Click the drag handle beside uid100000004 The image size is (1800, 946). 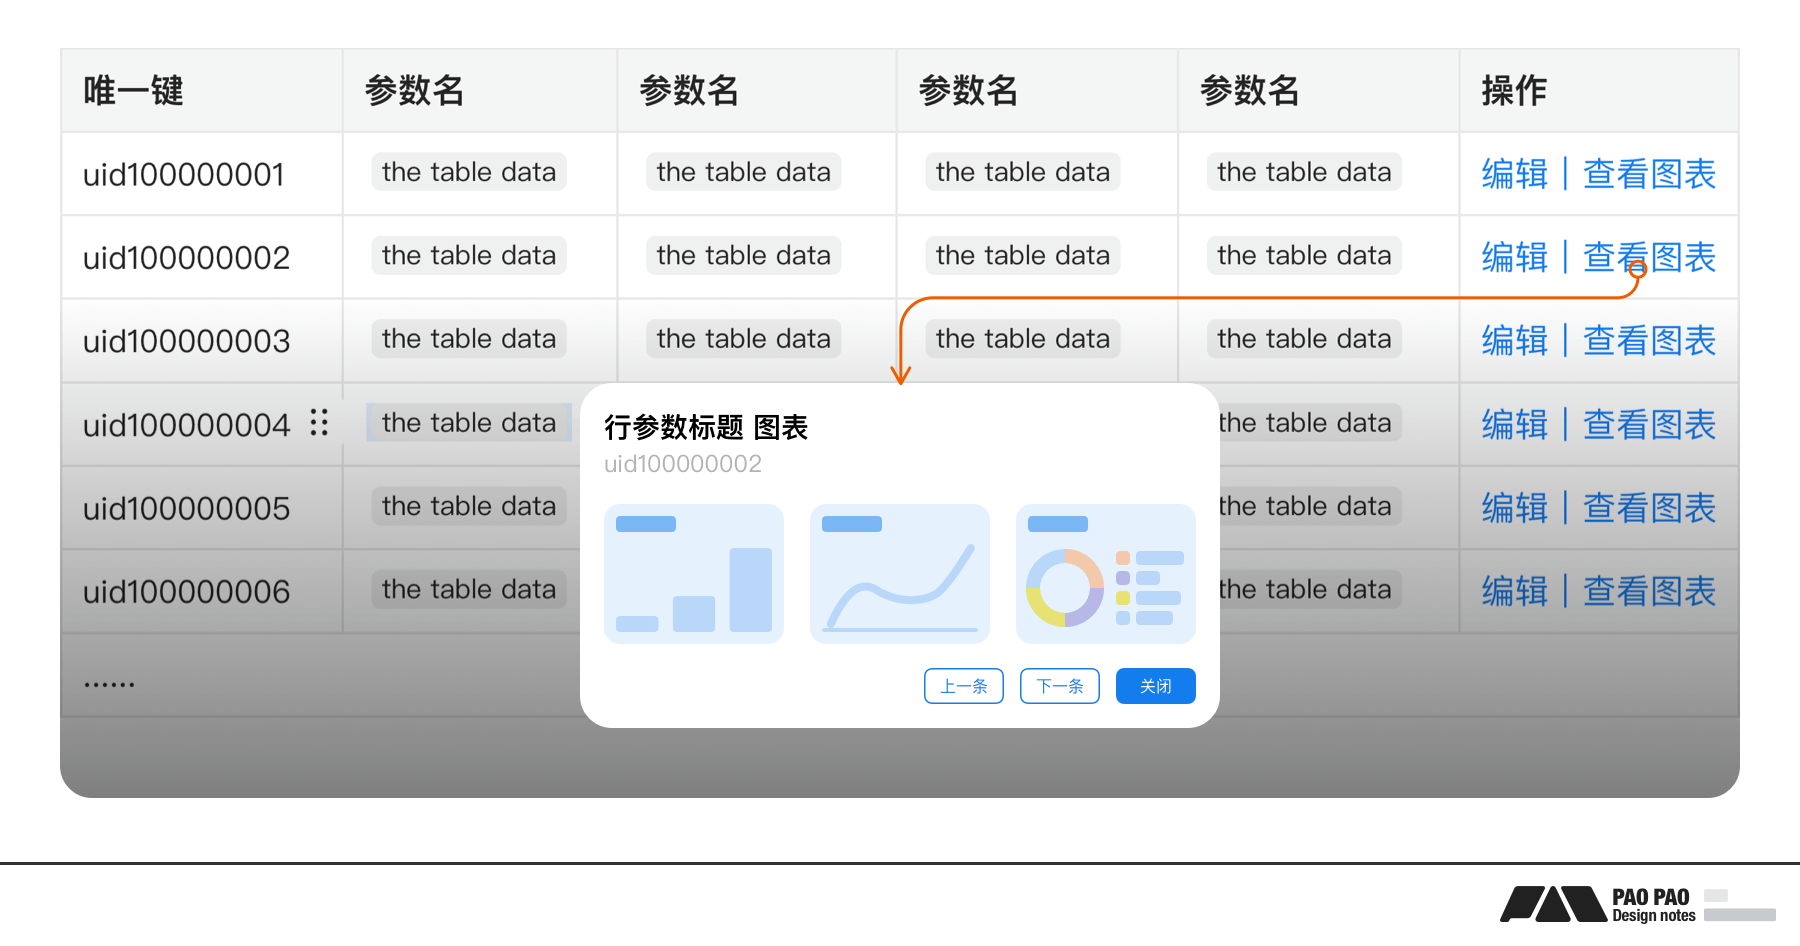tap(319, 423)
